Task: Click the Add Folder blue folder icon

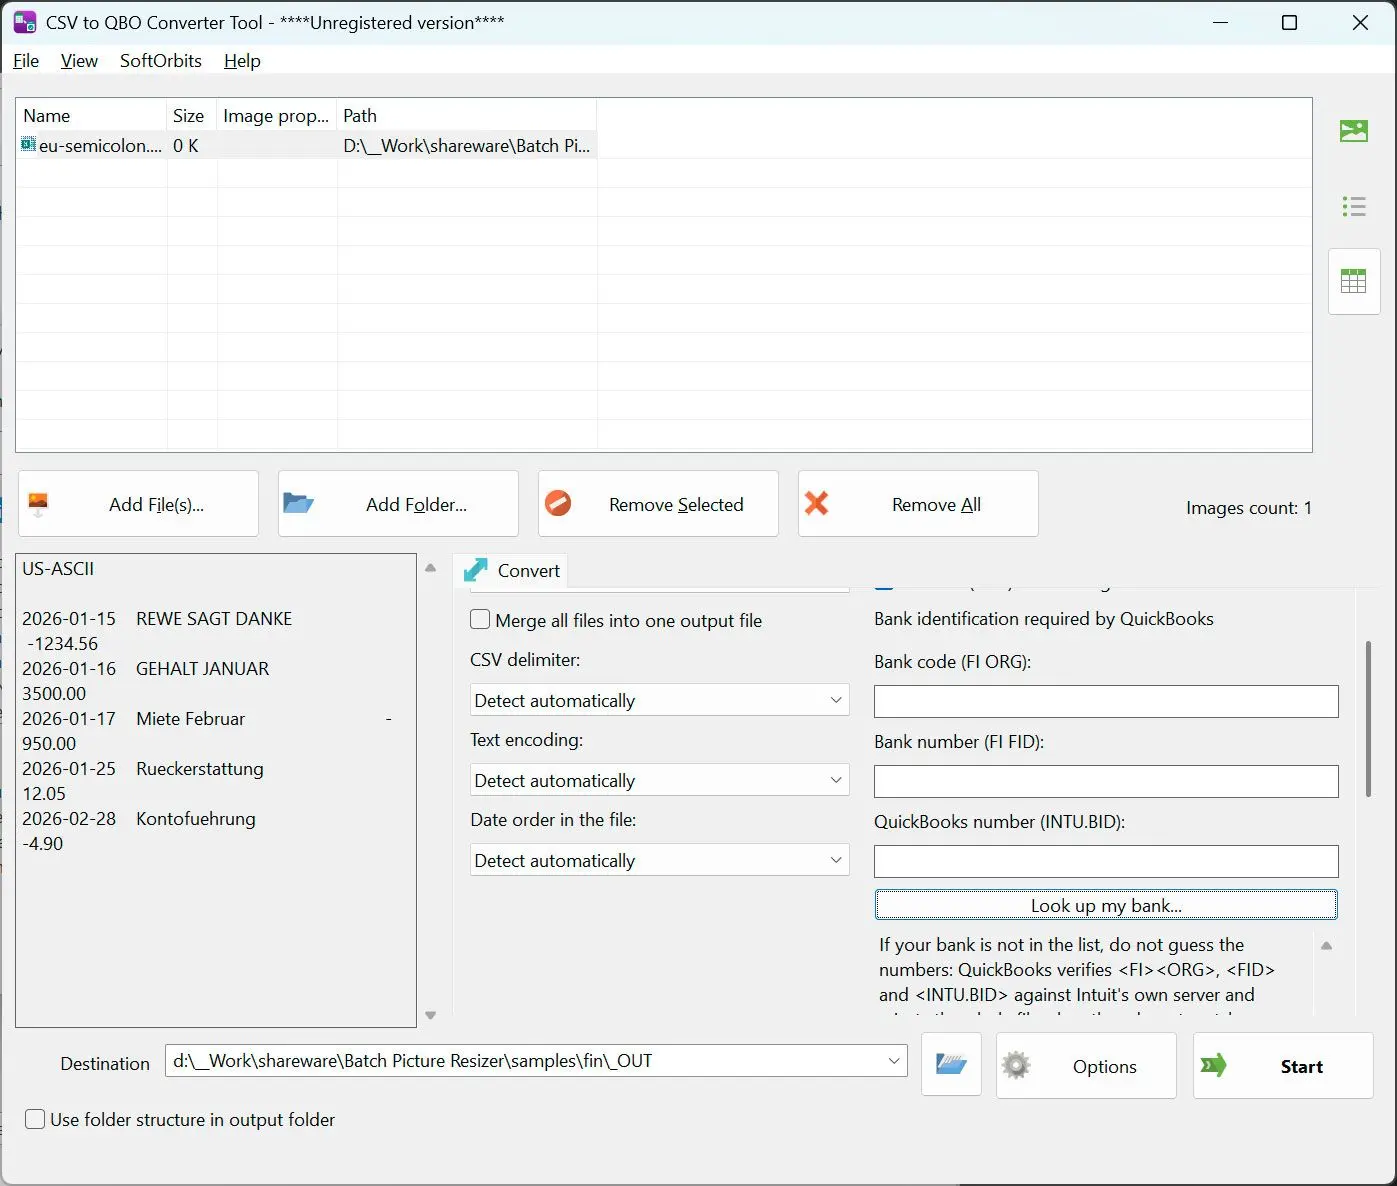Action: pos(298,503)
